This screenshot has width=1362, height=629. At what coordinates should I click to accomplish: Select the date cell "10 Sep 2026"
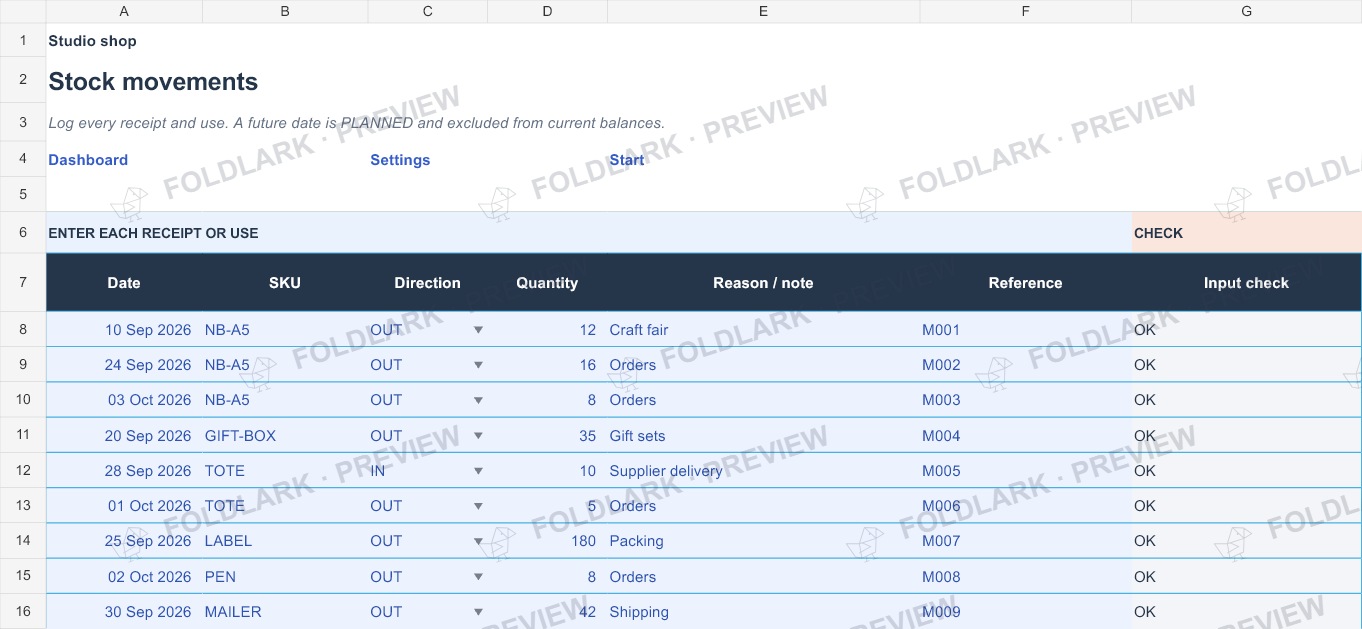(x=124, y=330)
